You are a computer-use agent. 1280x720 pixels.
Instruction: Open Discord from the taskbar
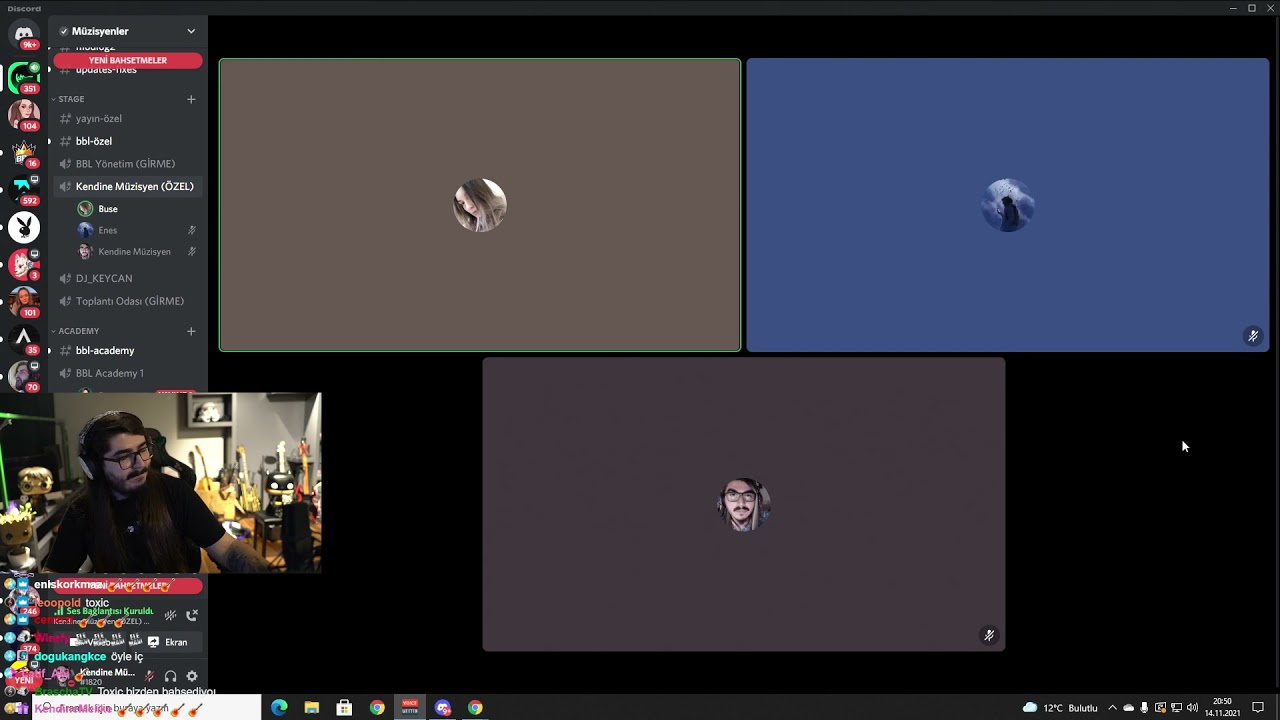443,707
